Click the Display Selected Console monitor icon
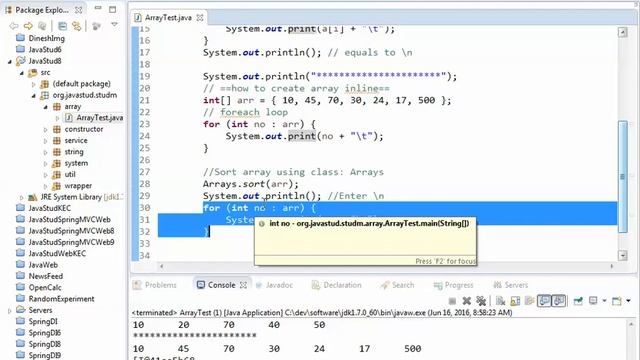This screenshot has width=640, height=360. [x=593, y=301]
